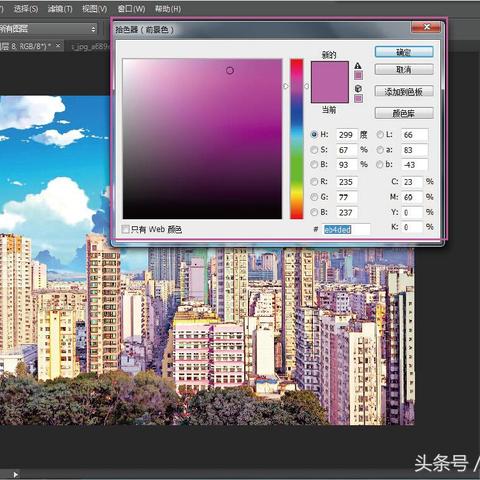
Task: Close the RGB/8 document tab
Action: point(58,45)
